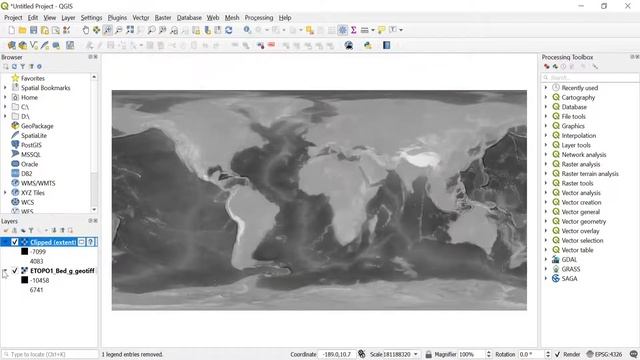Click the Refresh map icon
Viewport: 640px width, 360px height.
tap(229, 30)
